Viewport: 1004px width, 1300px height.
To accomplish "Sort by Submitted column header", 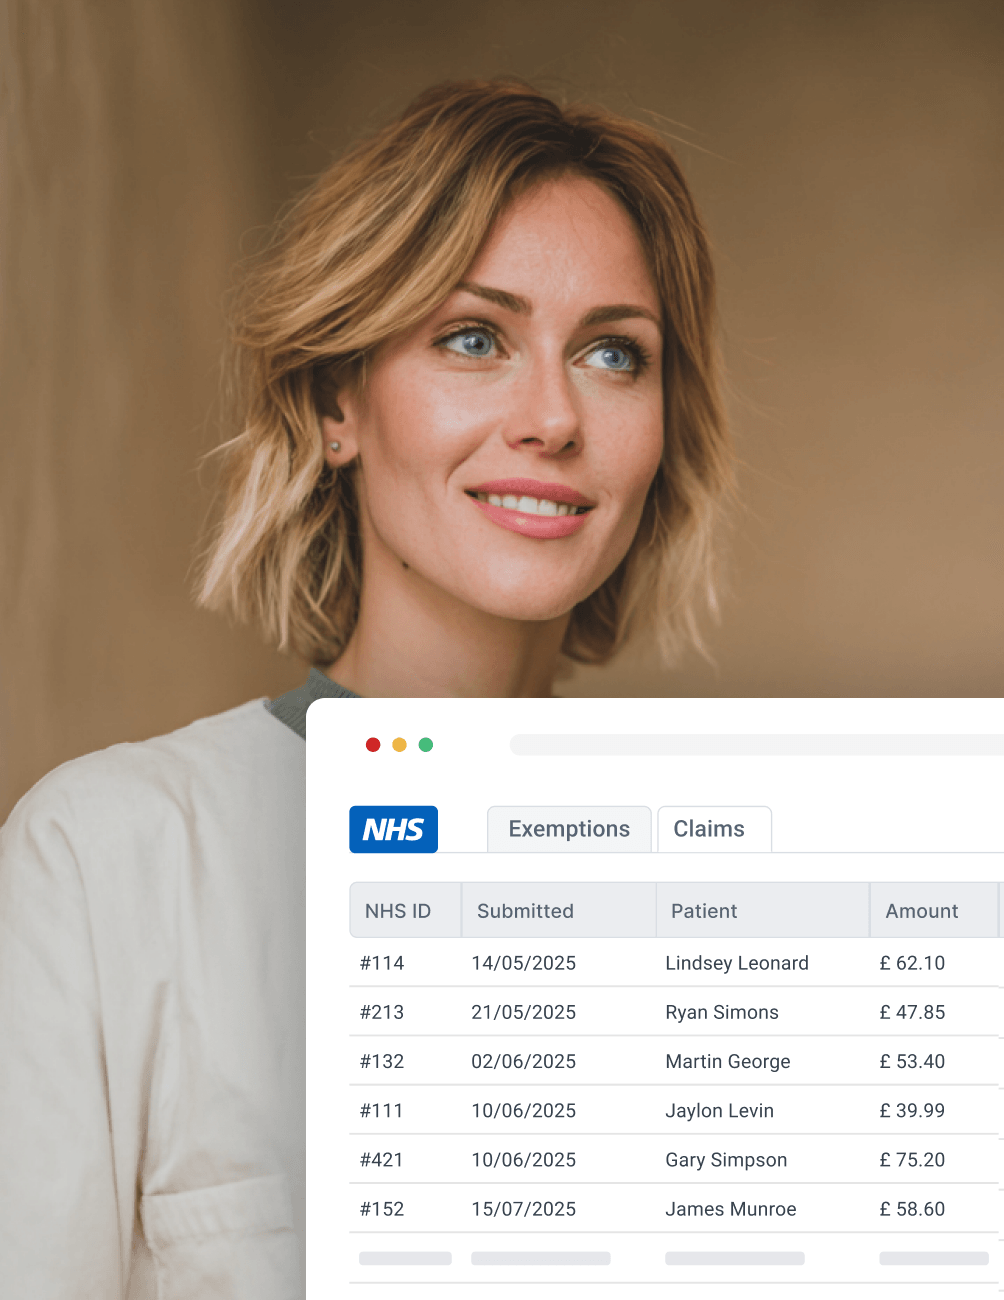I will tap(558, 910).
